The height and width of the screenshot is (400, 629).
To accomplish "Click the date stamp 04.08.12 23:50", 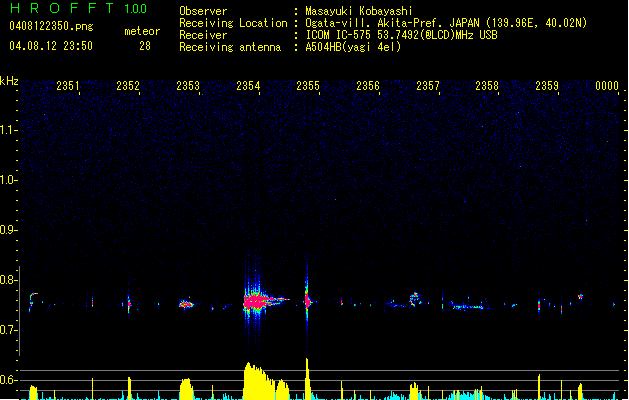I will 51,46.
